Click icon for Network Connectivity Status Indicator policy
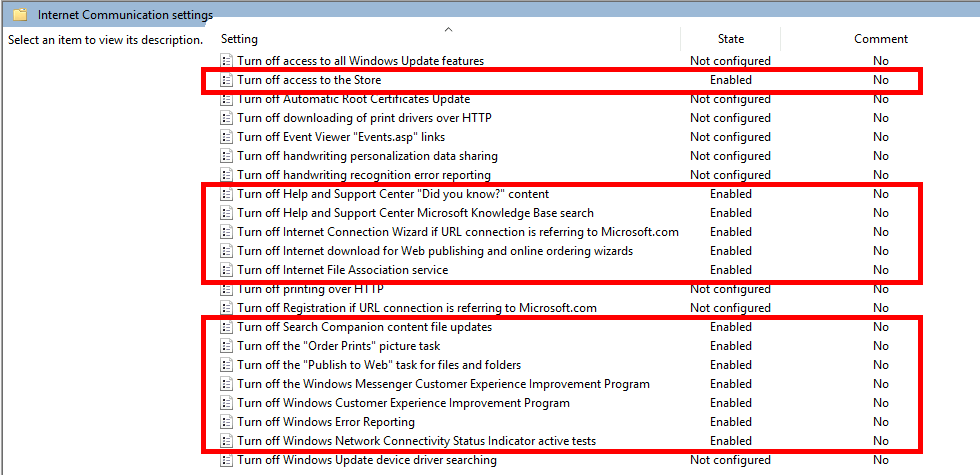980x475 pixels. coord(226,441)
